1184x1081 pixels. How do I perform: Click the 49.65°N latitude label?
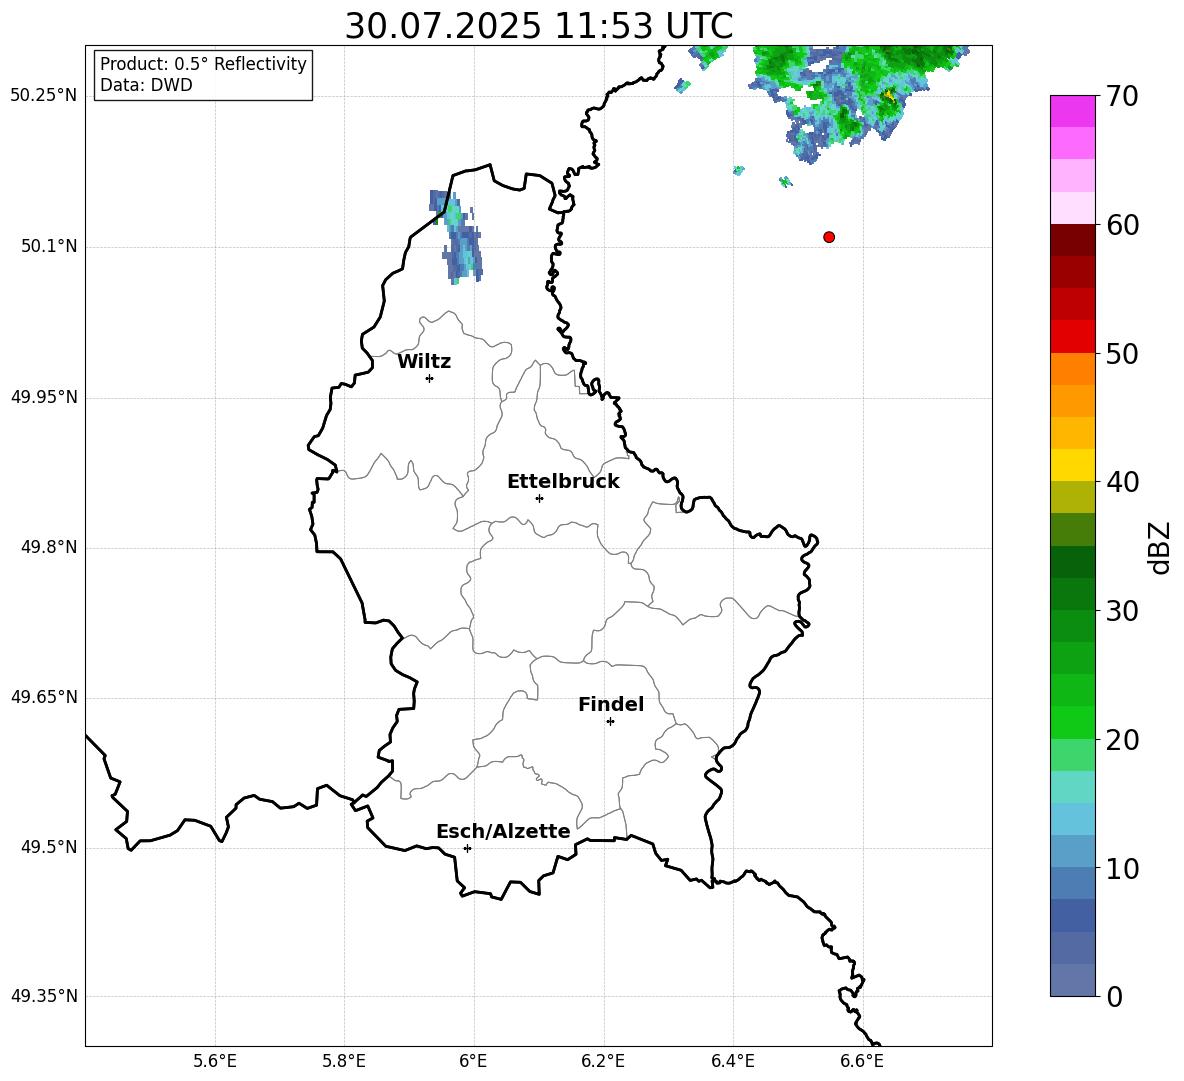(x=44, y=697)
